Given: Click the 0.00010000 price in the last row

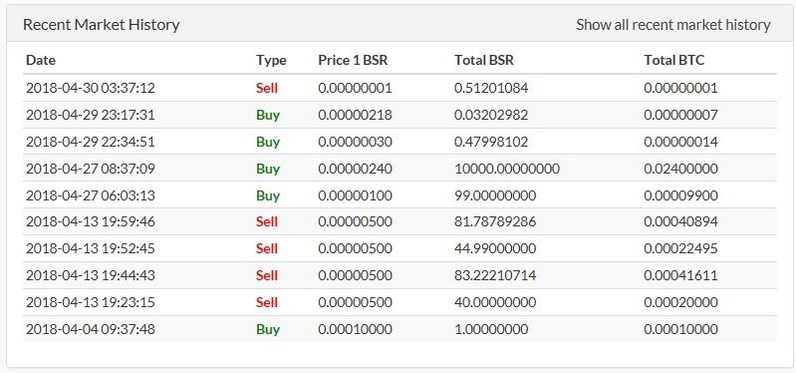Looking at the screenshot, I should click(355, 329).
